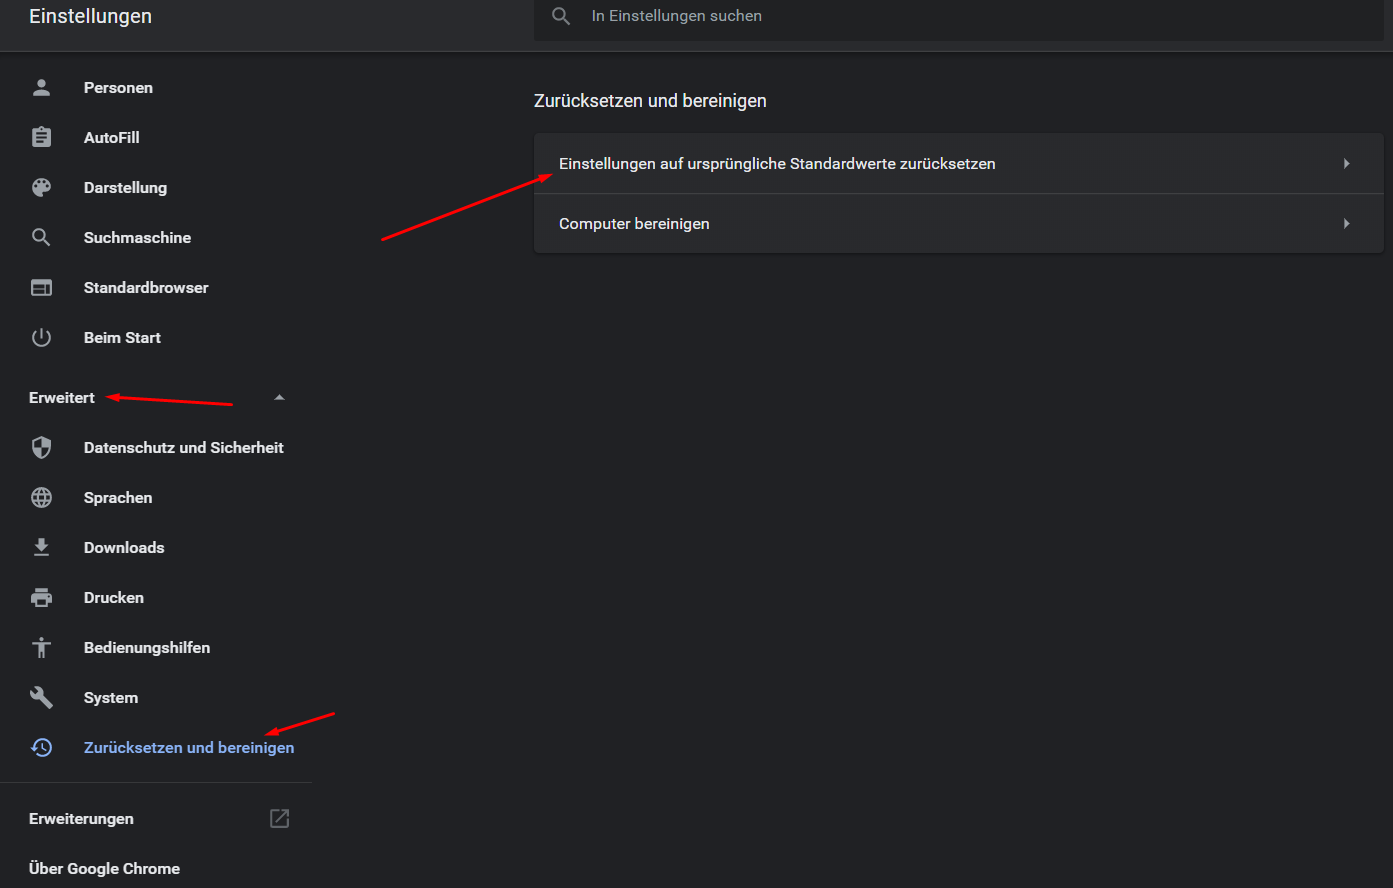1393x888 pixels.
Task: Click the Bedienungshilfen accessibility icon
Action: pos(41,647)
